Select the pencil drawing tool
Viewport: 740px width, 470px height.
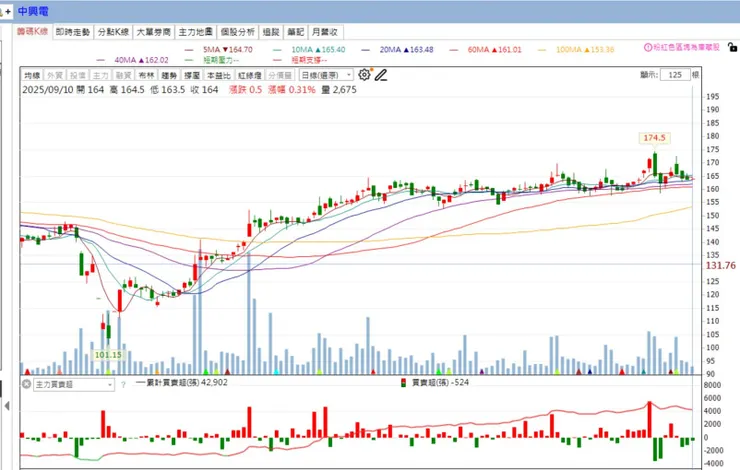point(381,75)
